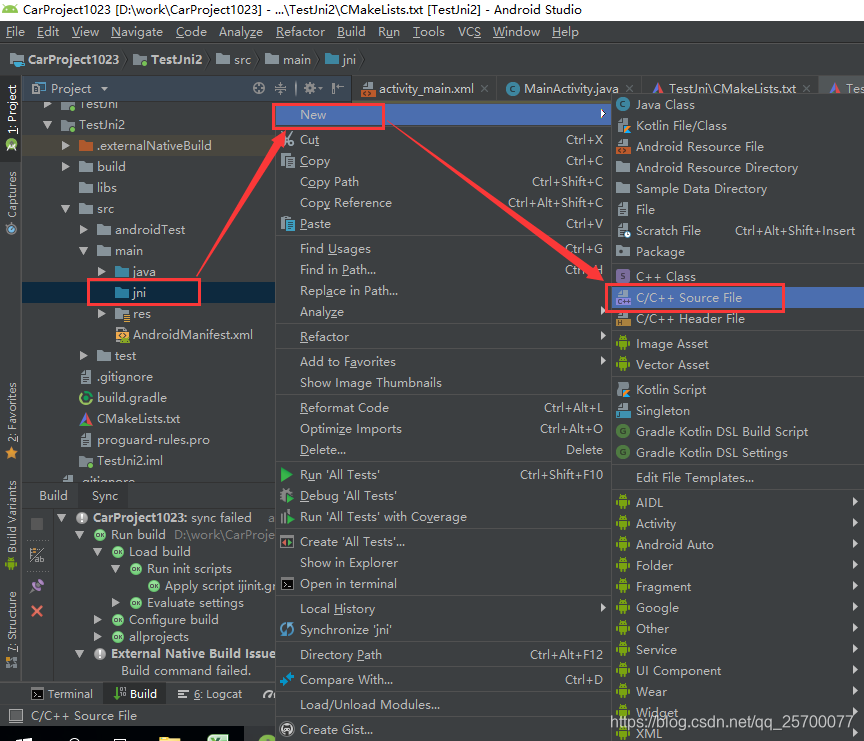Switch to Sync tab in Build panel
Screen dimensions: 864x741
(105, 496)
